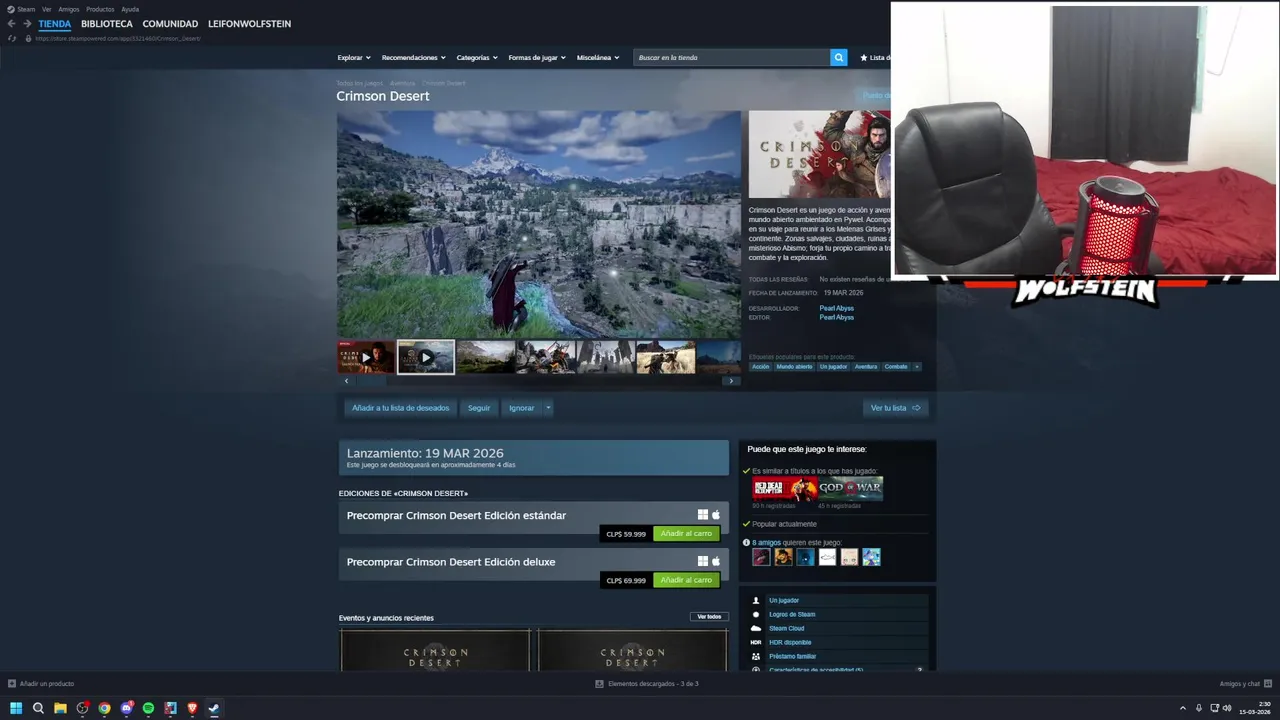Click Añadir a tu lista de deseados

point(401,408)
